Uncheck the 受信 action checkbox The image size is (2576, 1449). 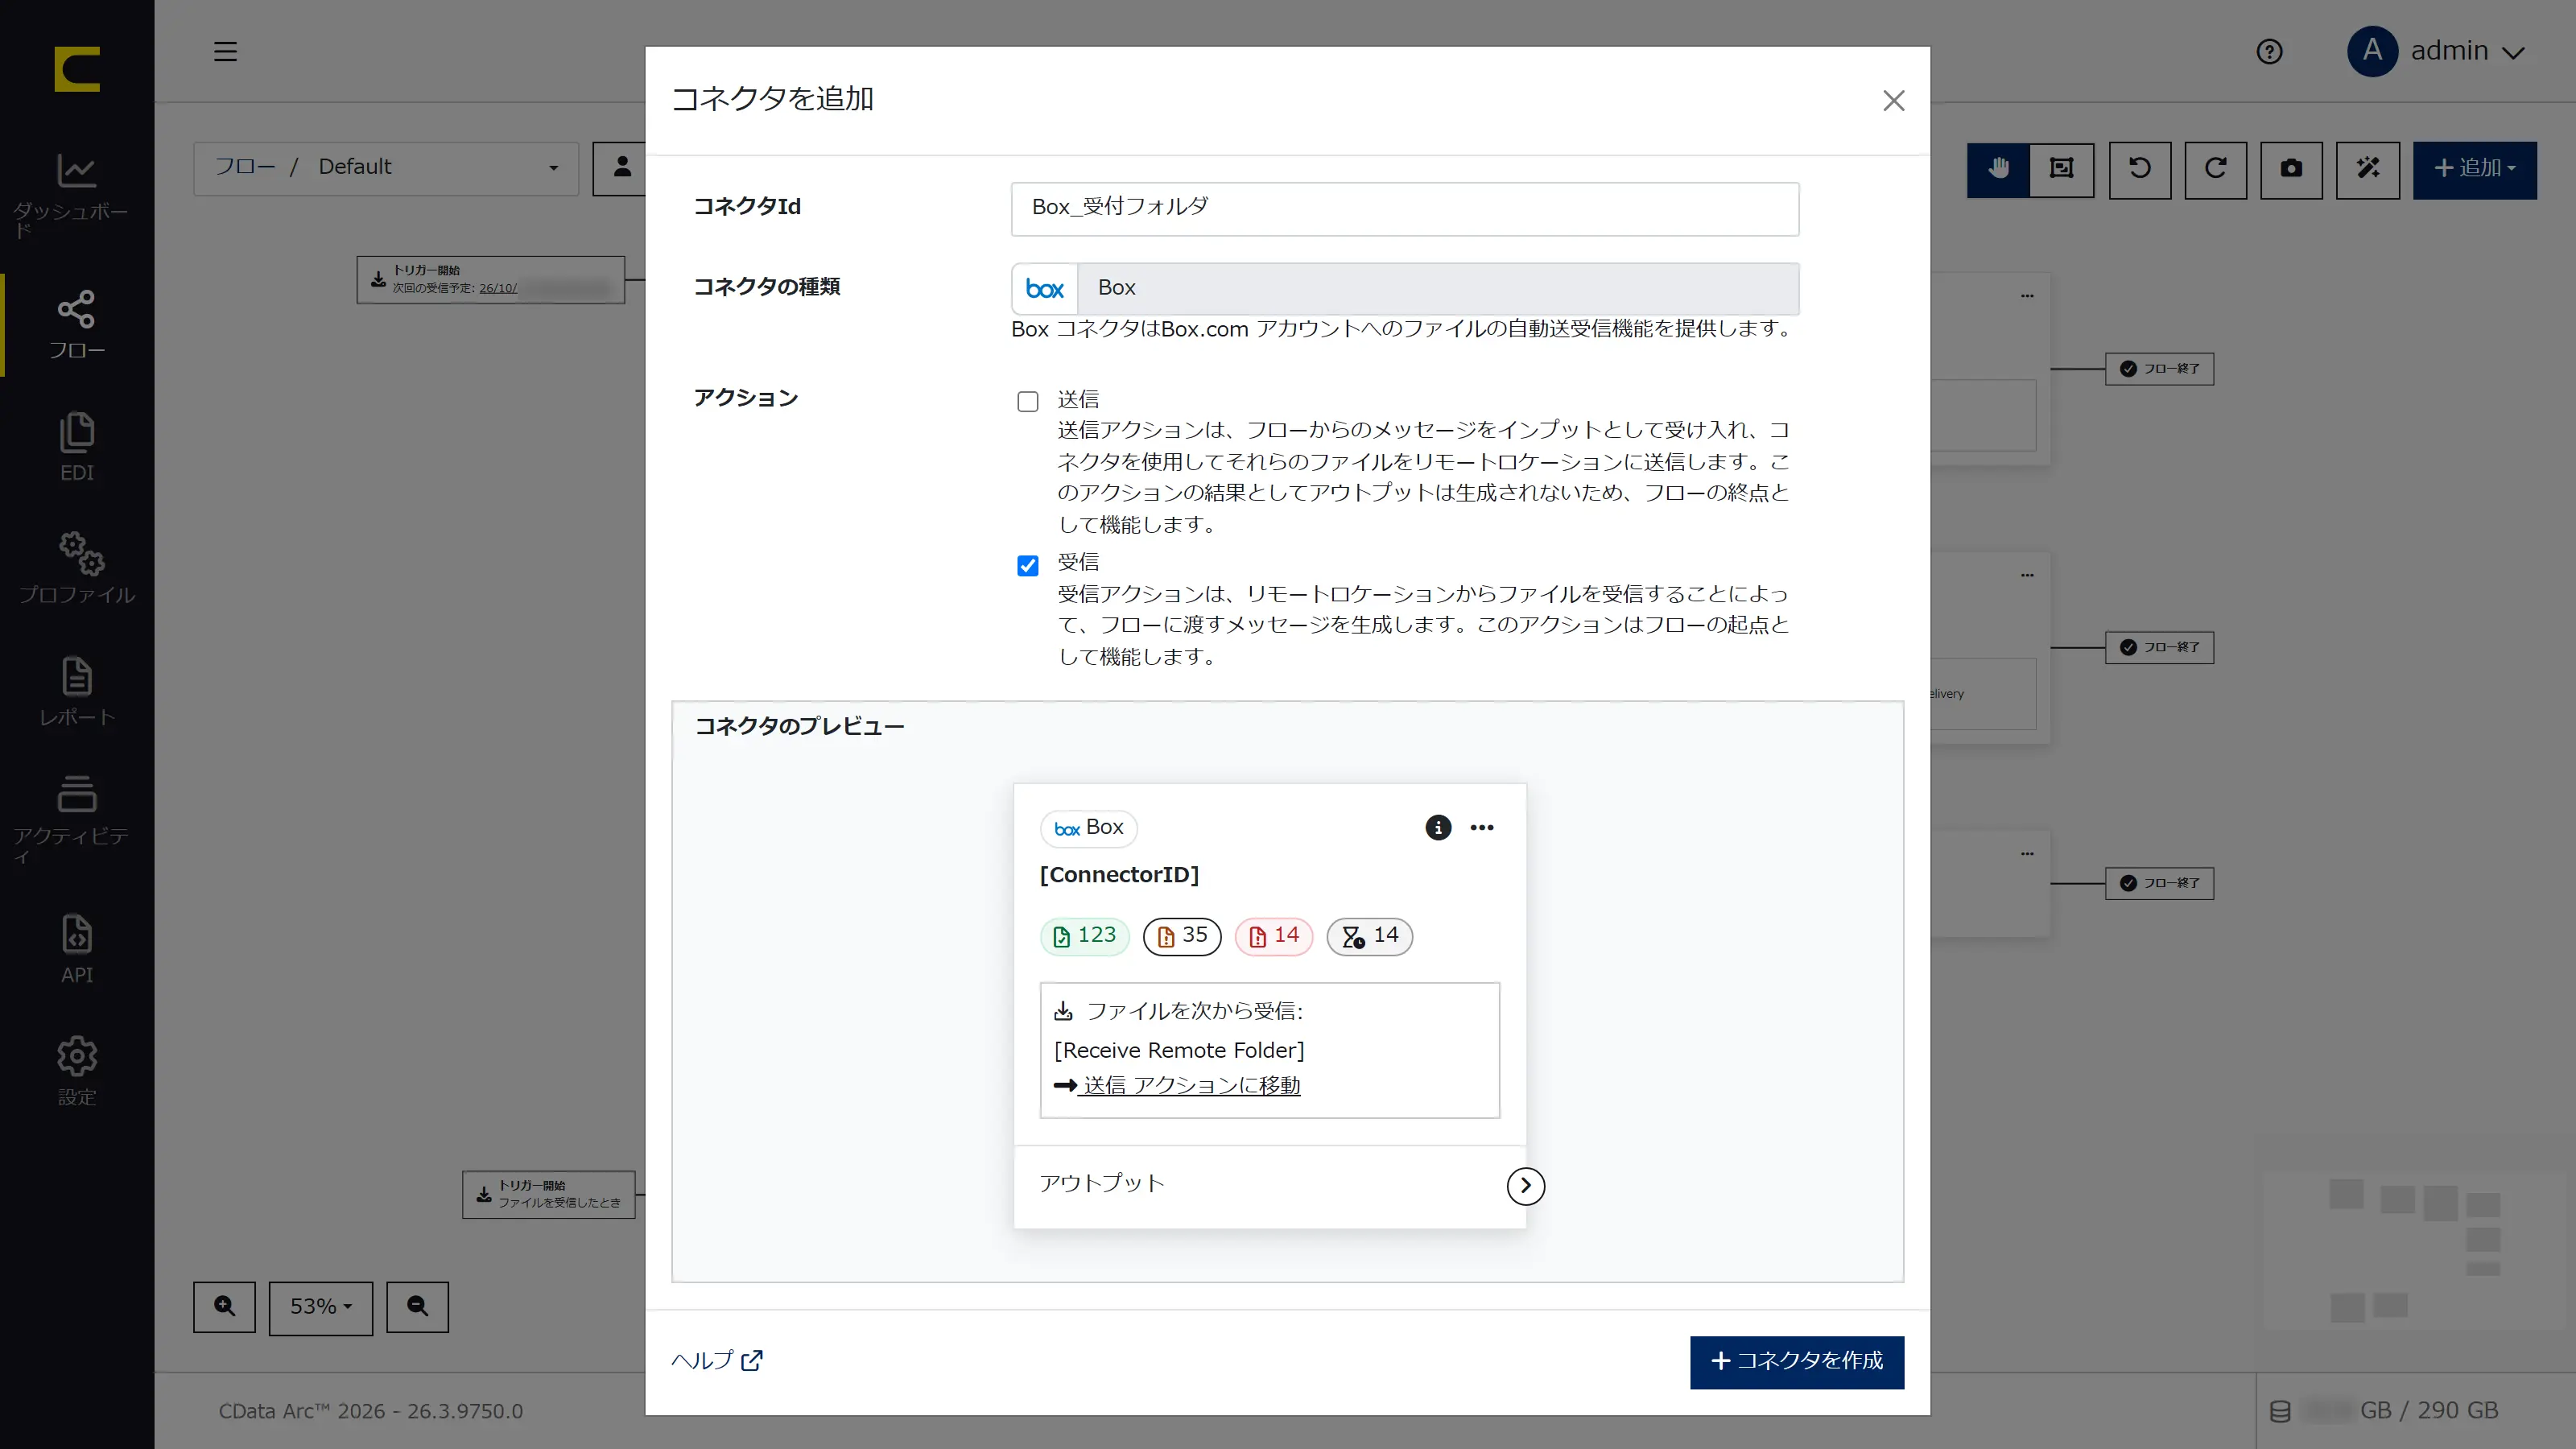click(1027, 565)
